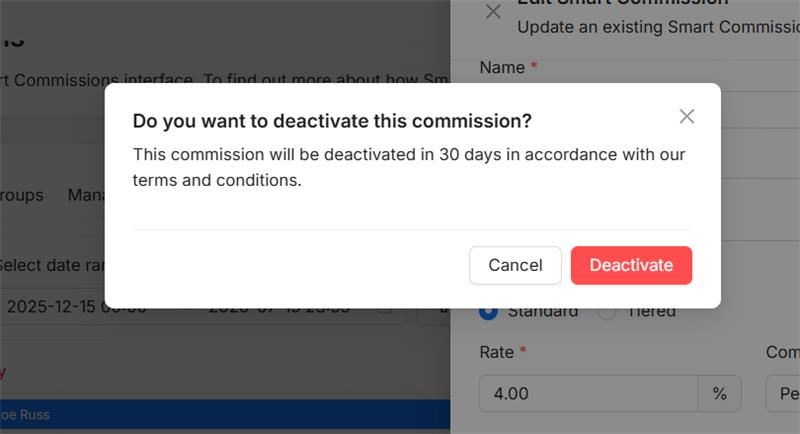Click the end date range field
This screenshot has height=434, width=800.
tap(280, 308)
